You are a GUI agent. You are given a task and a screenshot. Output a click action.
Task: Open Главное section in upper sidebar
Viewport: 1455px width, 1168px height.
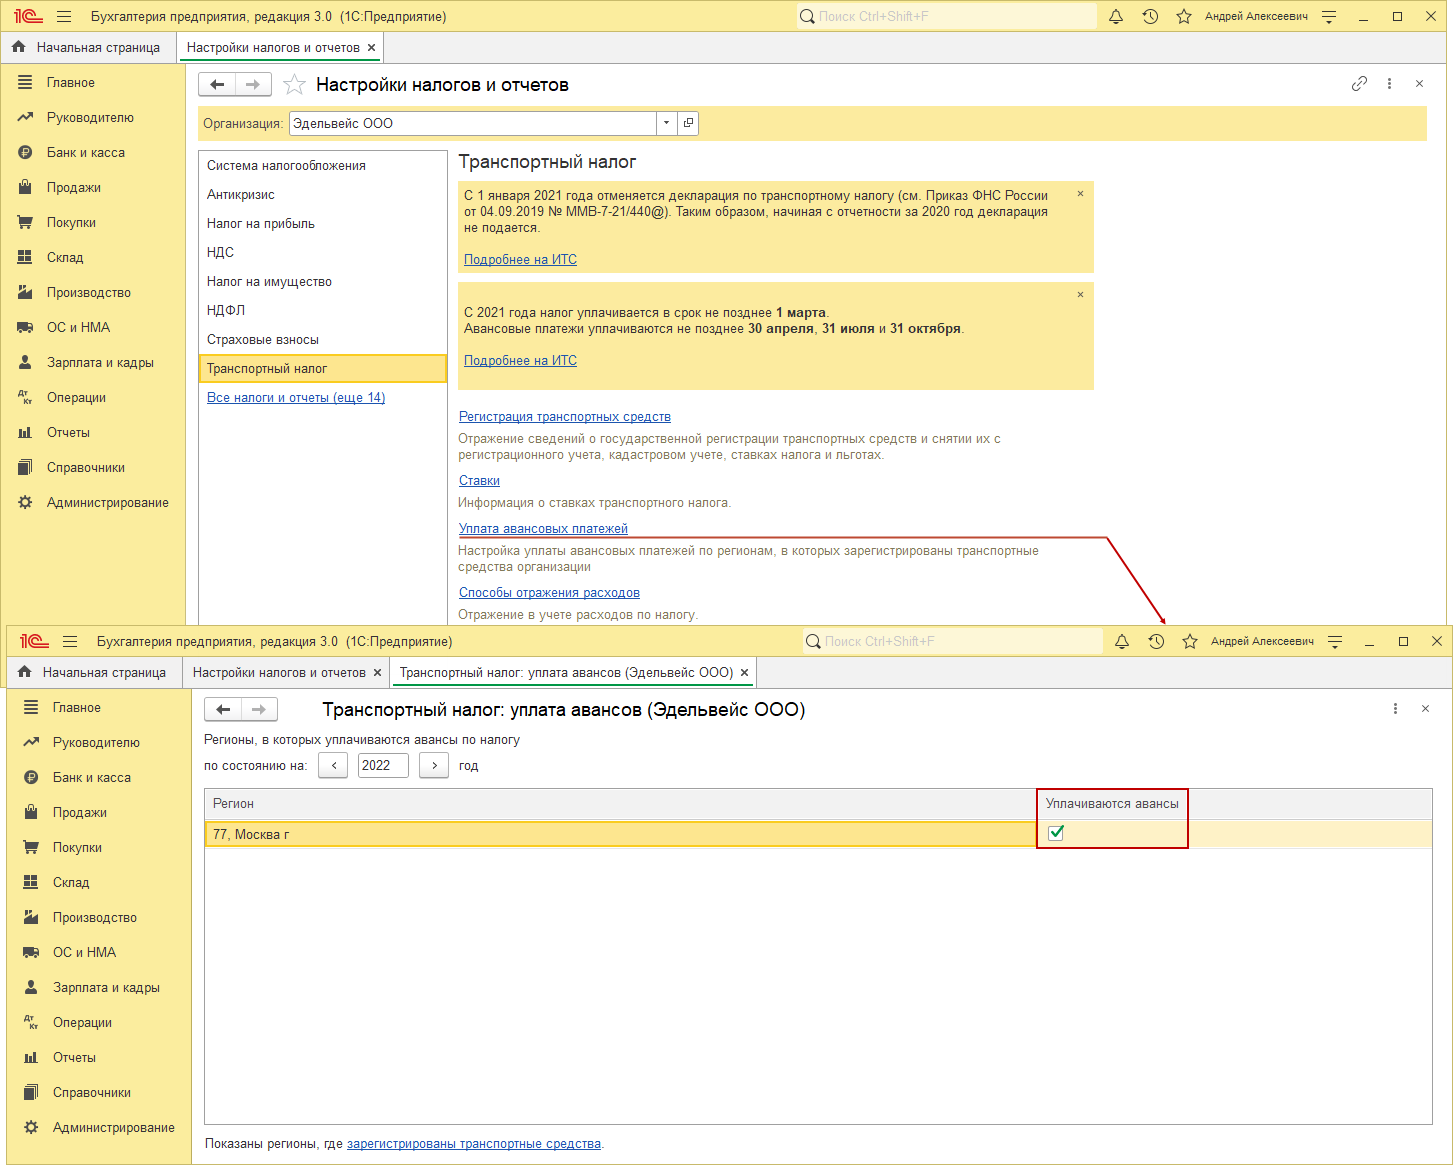(x=70, y=83)
